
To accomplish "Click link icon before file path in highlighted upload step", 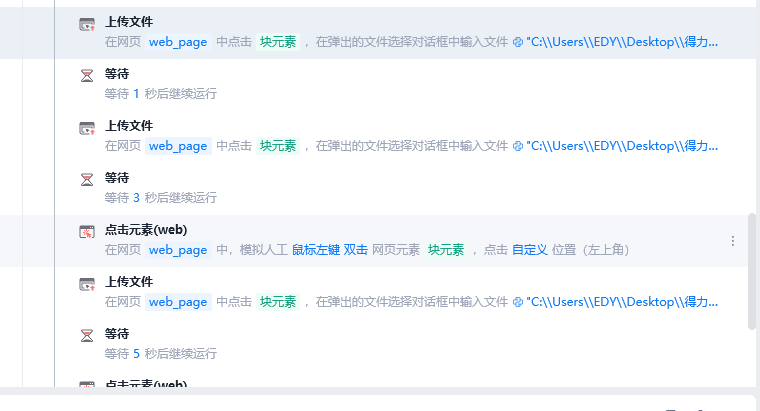I will pyautogui.click(x=518, y=42).
